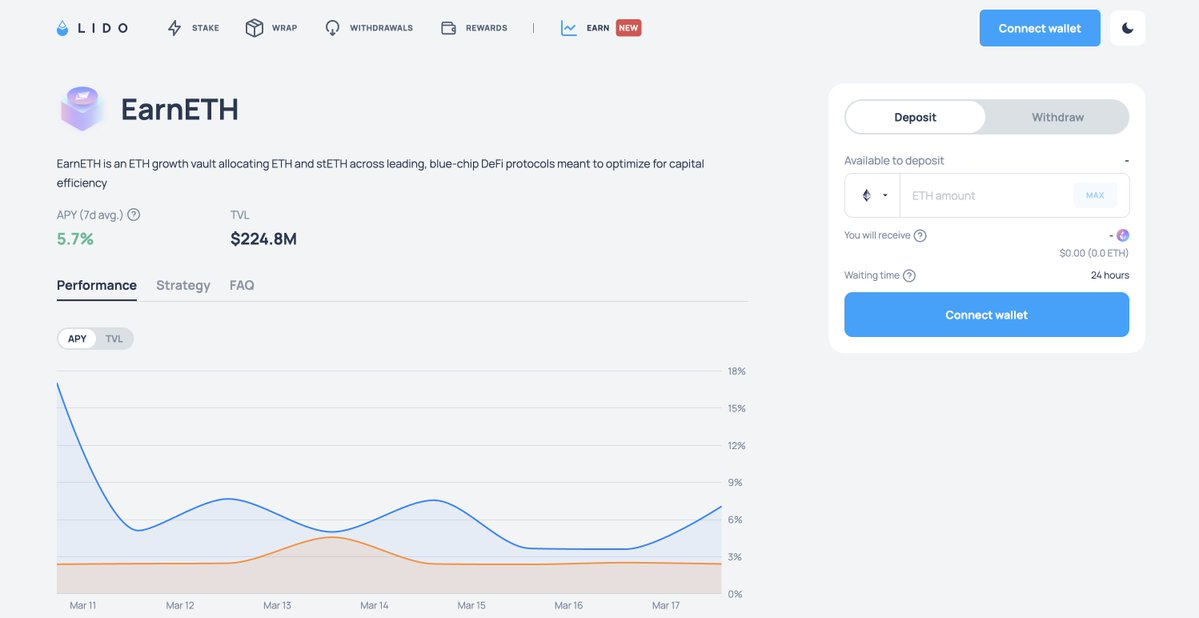
Task: Click the 'APY (7d avg.)' label
Action: pos(90,215)
